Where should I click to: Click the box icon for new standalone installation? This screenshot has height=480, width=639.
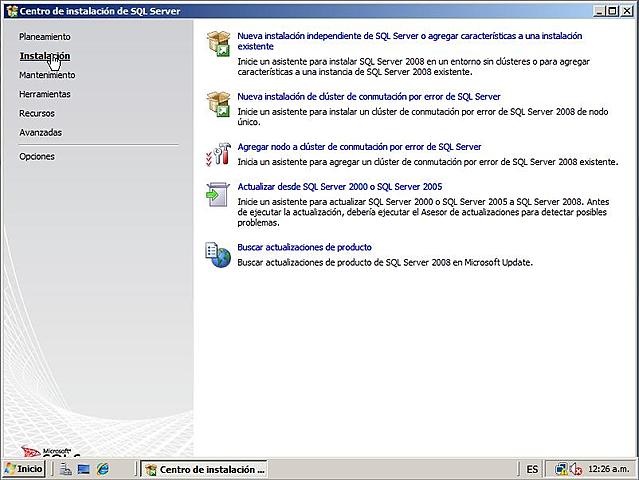(x=219, y=44)
